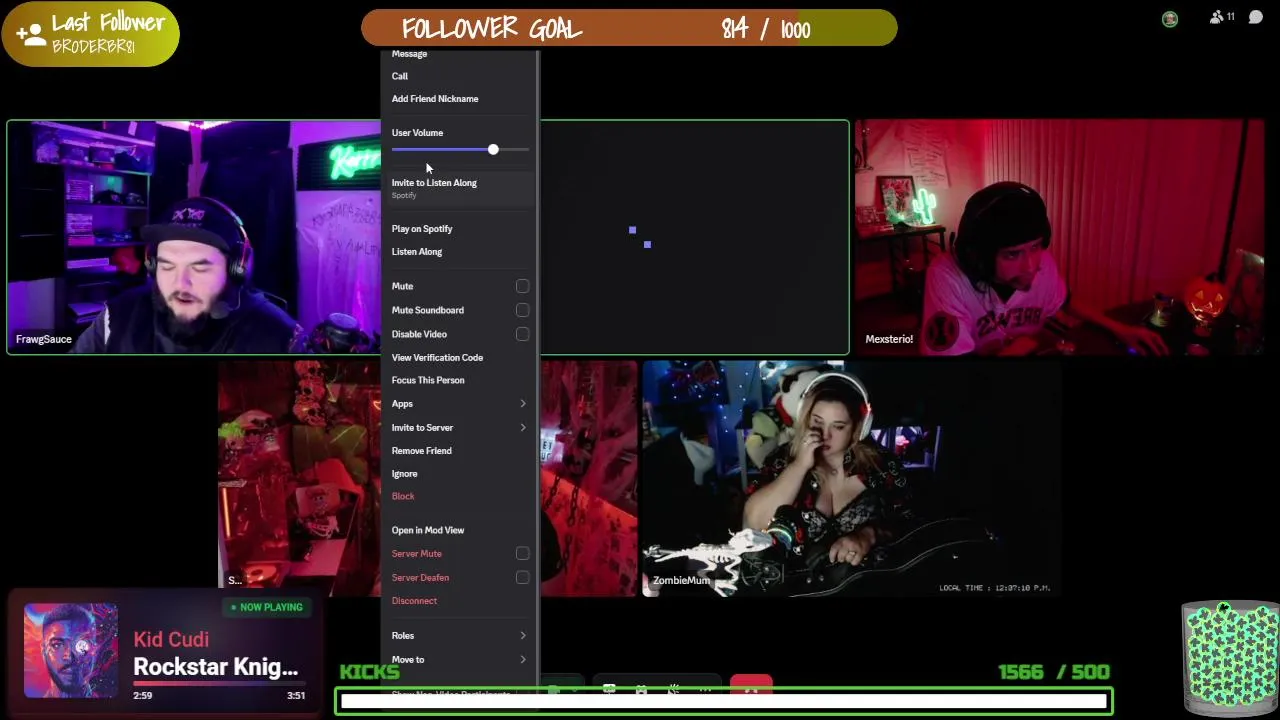Screen dimensions: 1280x720
Task: Select FrawgSauce's video tile
Action: 194,237
